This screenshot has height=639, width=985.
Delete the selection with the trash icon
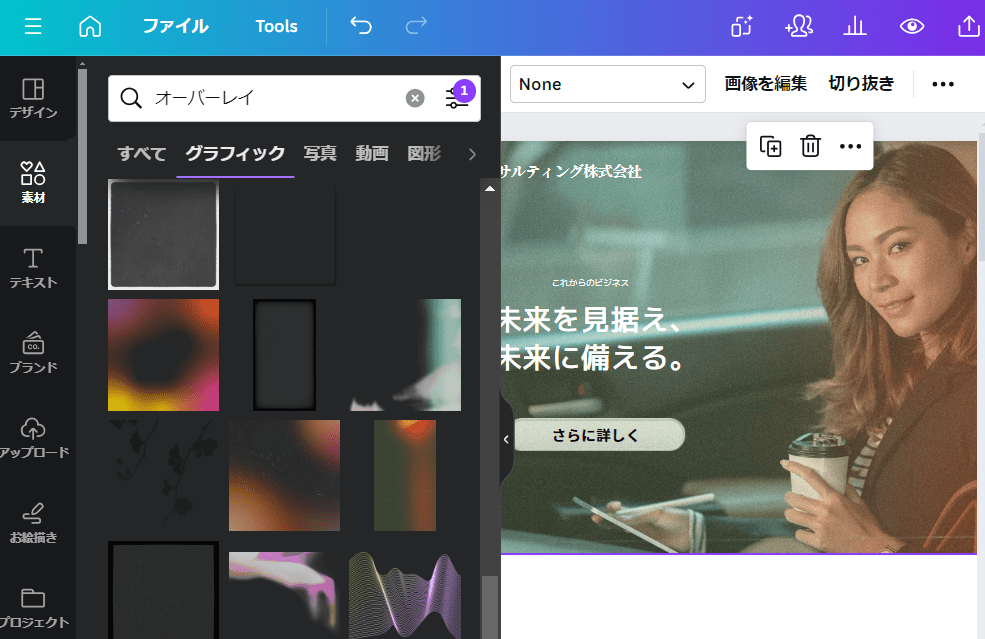pyautogui.click(x=810, y=146)
